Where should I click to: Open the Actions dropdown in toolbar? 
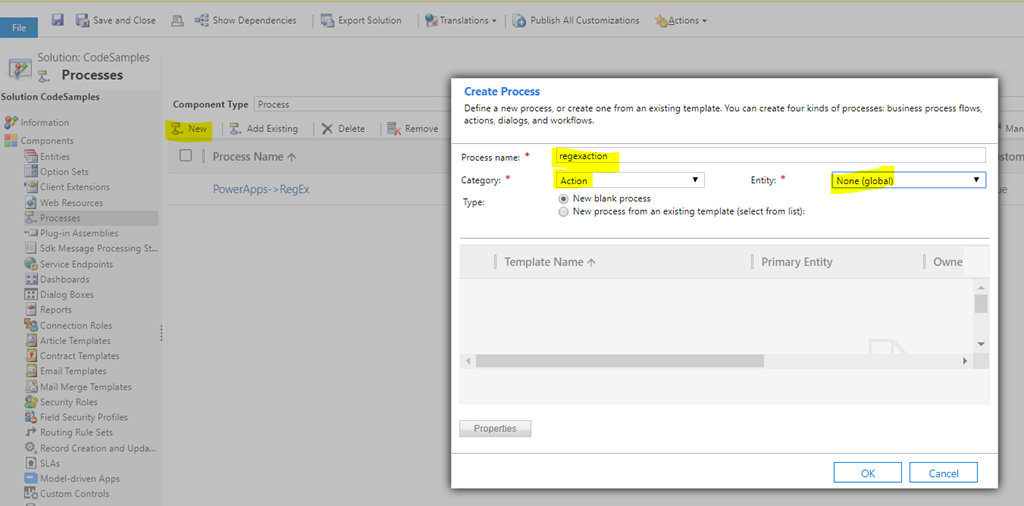tap(680, 20)
